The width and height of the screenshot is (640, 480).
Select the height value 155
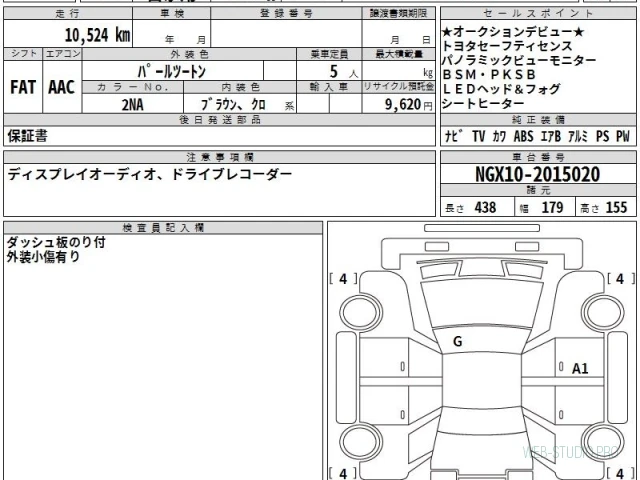point(616,207)
